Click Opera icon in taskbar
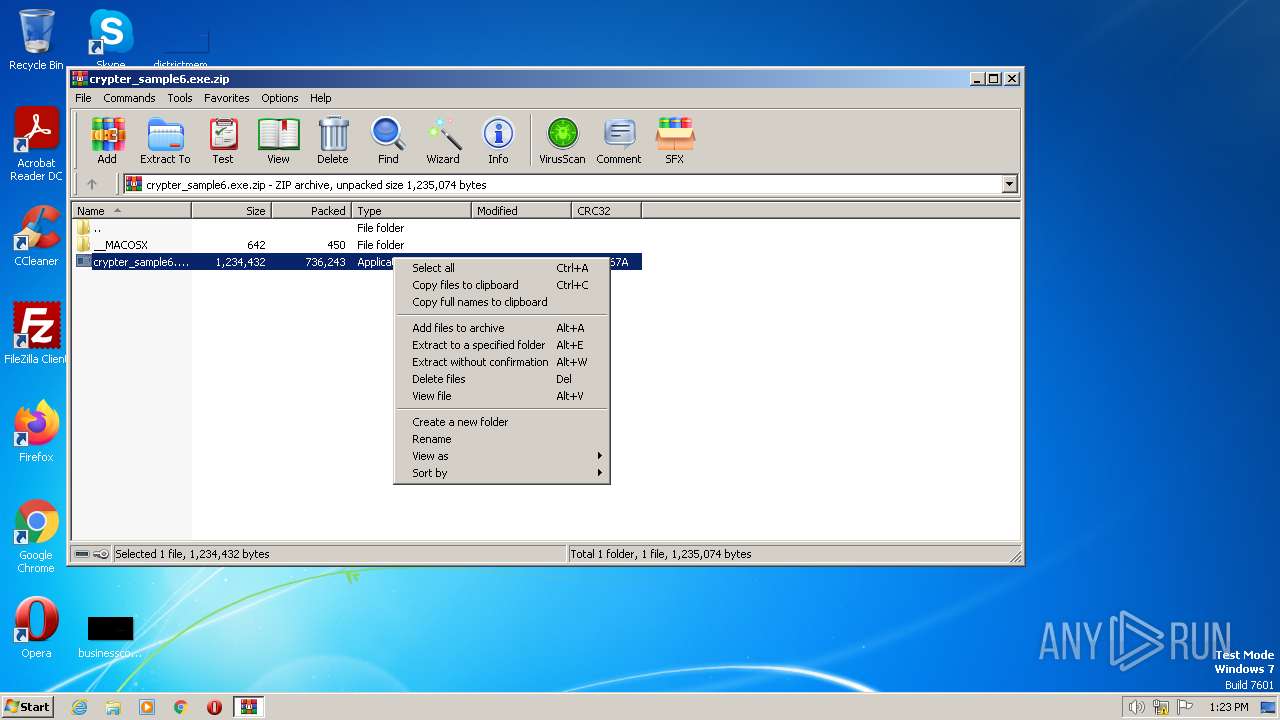The height and width of the screenshot is (720, 1280). coord(214,707)
